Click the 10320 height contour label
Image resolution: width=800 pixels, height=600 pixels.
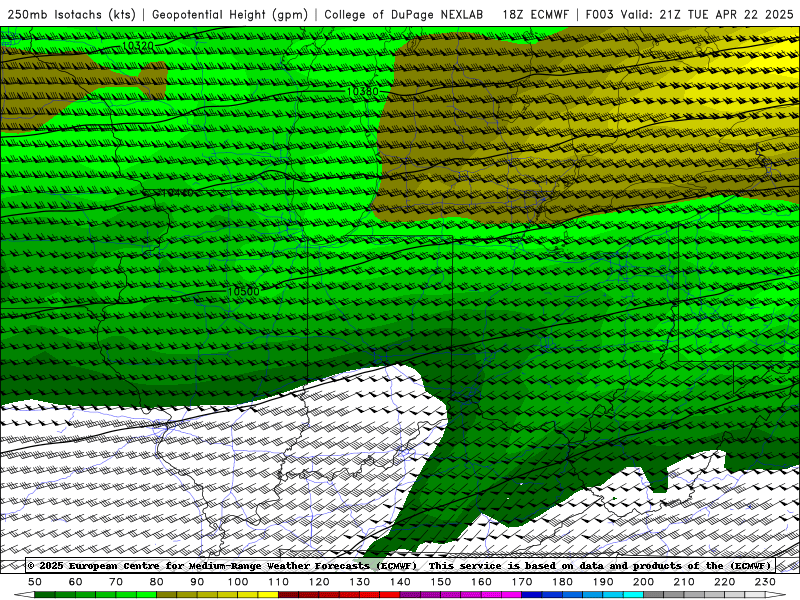tap(138, 46)
